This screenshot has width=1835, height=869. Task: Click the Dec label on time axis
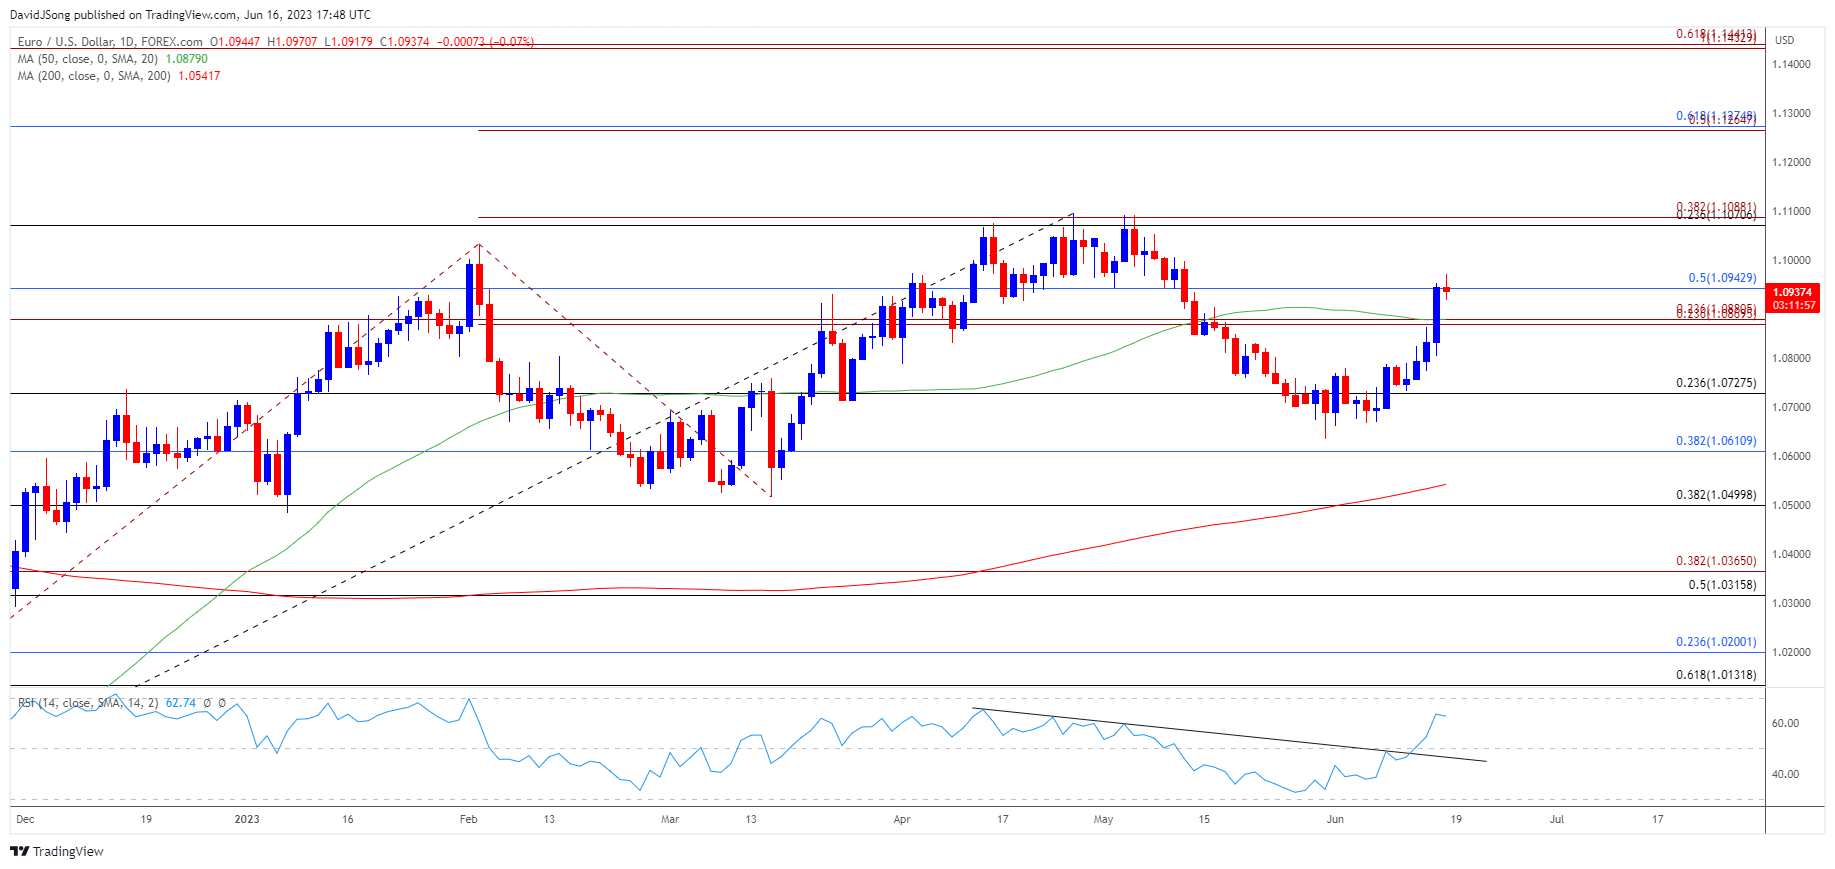click(25, 819)
